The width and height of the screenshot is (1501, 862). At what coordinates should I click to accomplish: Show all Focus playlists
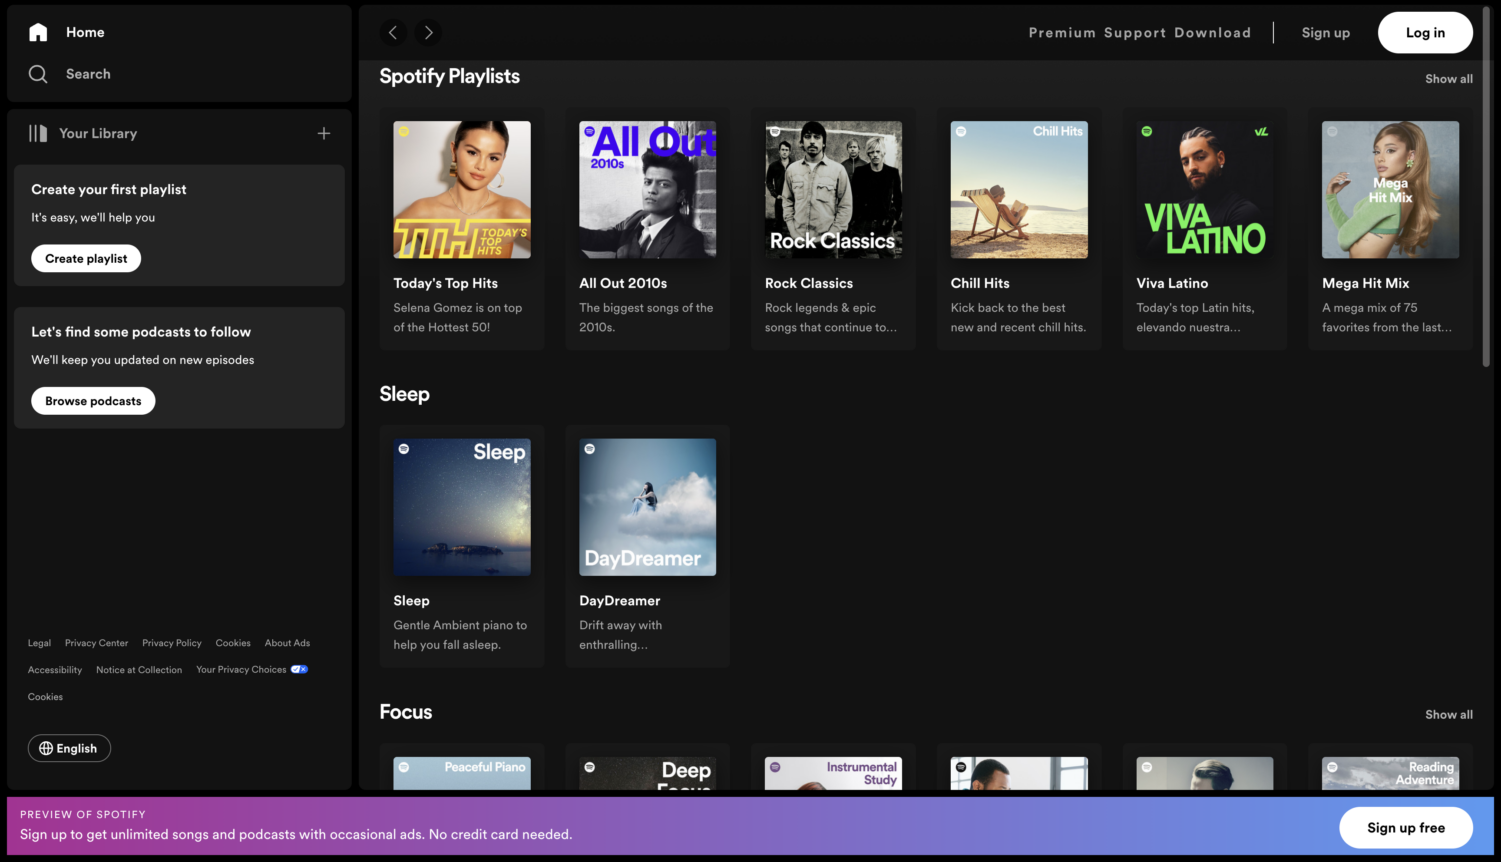coord(1448,715)
